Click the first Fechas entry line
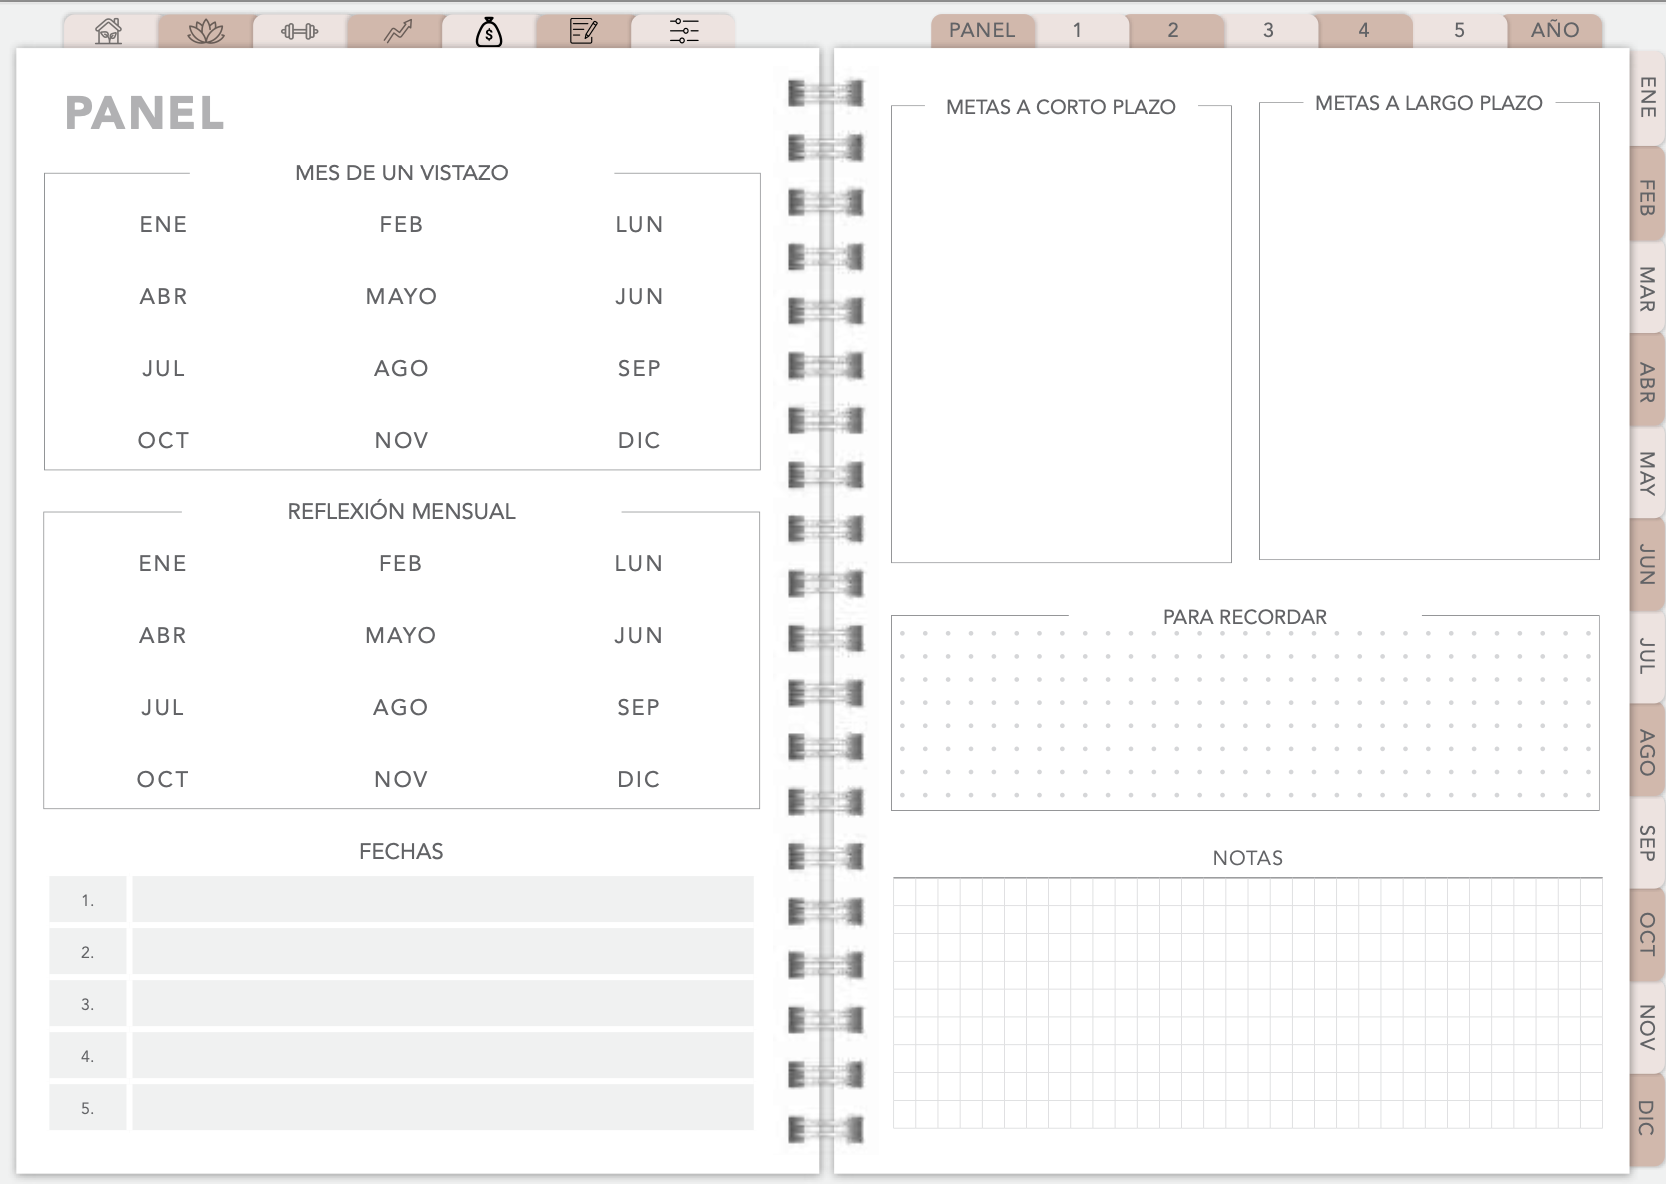The width and height of the screenshot is (1666, 1184). pyautogui.click(x=442, y=900)
